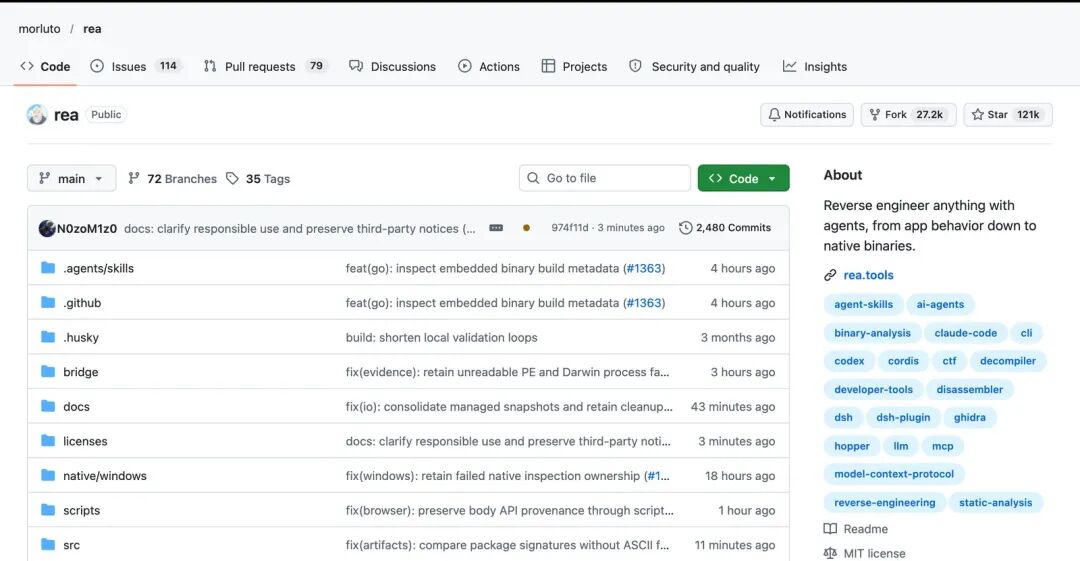View the Insights tab
Screen dimensions: 1080x561
pyautogui.click(x=815, y=67)
